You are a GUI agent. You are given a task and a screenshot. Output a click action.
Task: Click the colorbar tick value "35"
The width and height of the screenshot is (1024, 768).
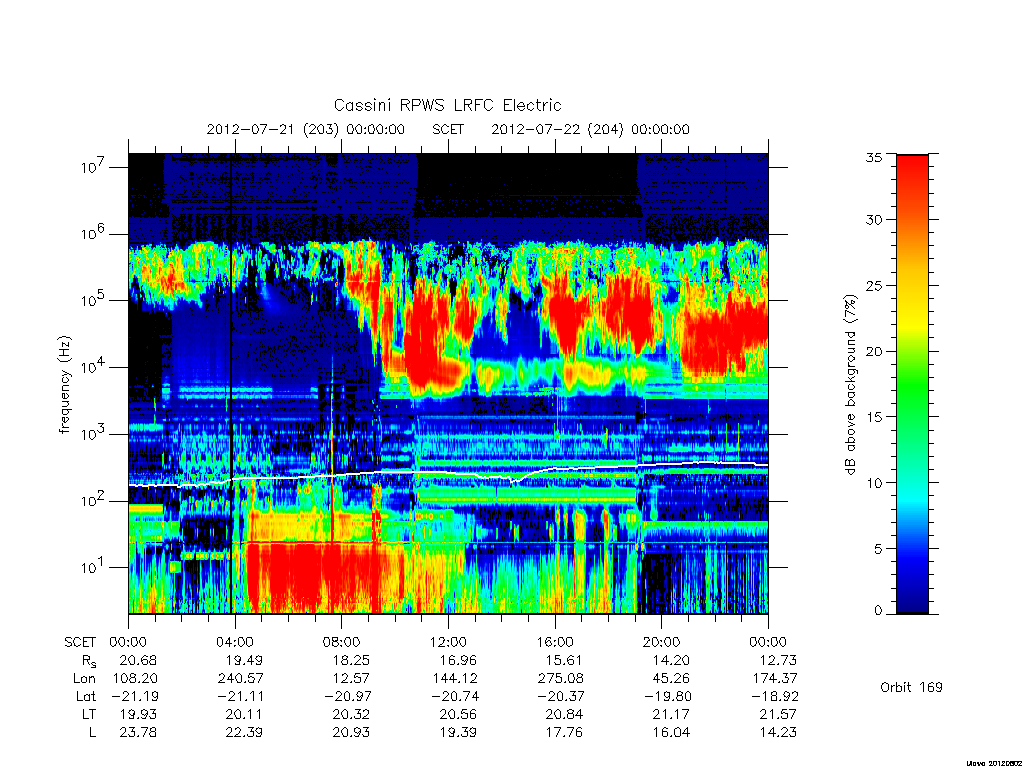tap(873, 157)
